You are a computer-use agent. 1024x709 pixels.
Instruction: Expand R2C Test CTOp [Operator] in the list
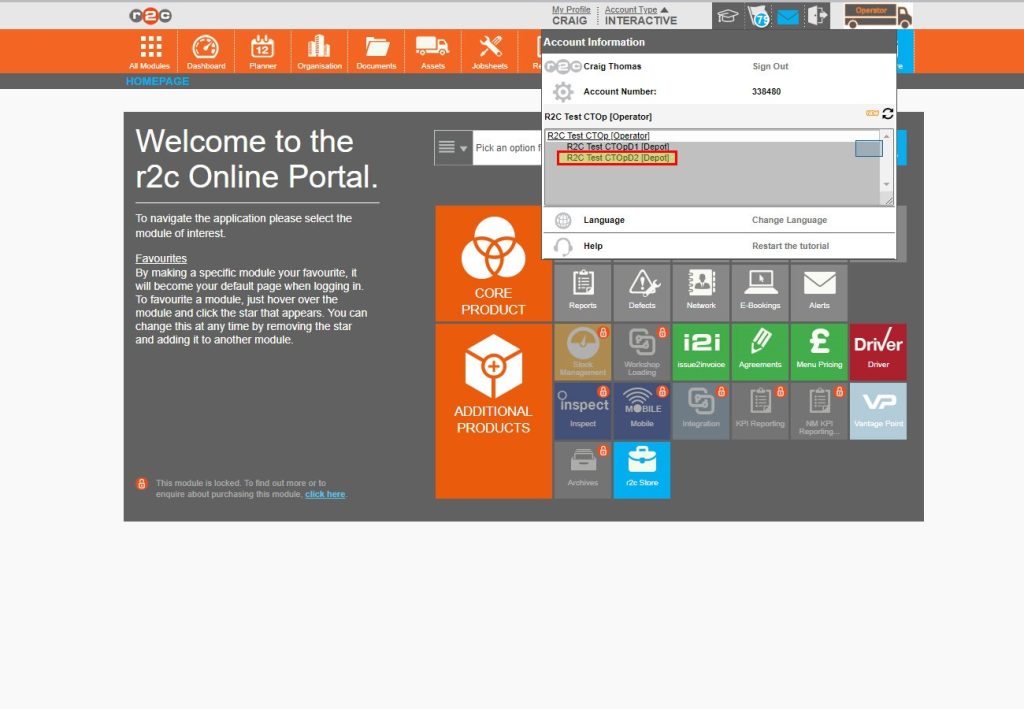click(596, 135)
